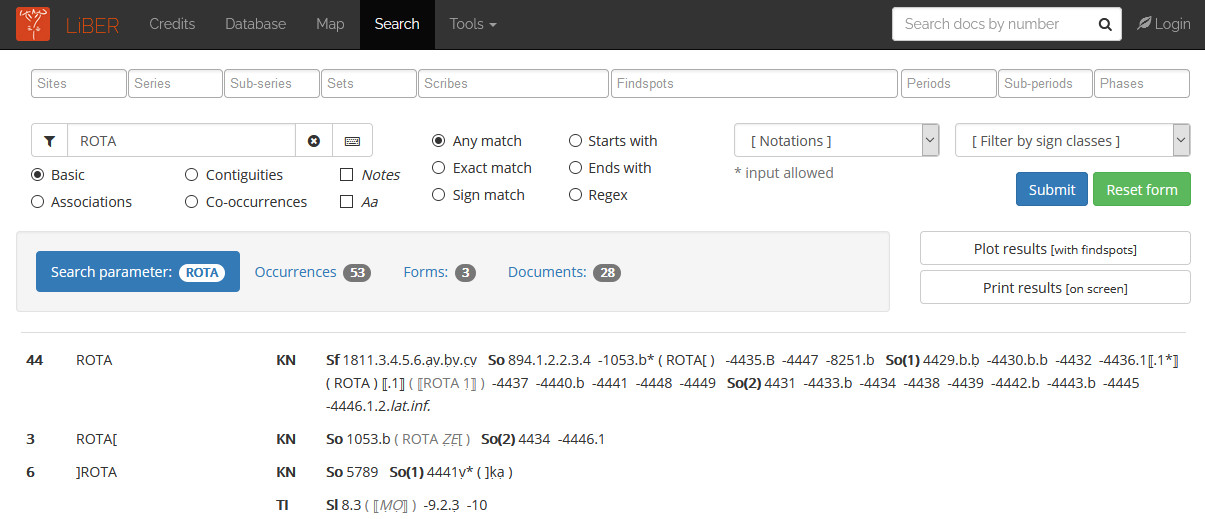Open the Notations dropdown
1205x519 pixels.
[x=836, y=141]
